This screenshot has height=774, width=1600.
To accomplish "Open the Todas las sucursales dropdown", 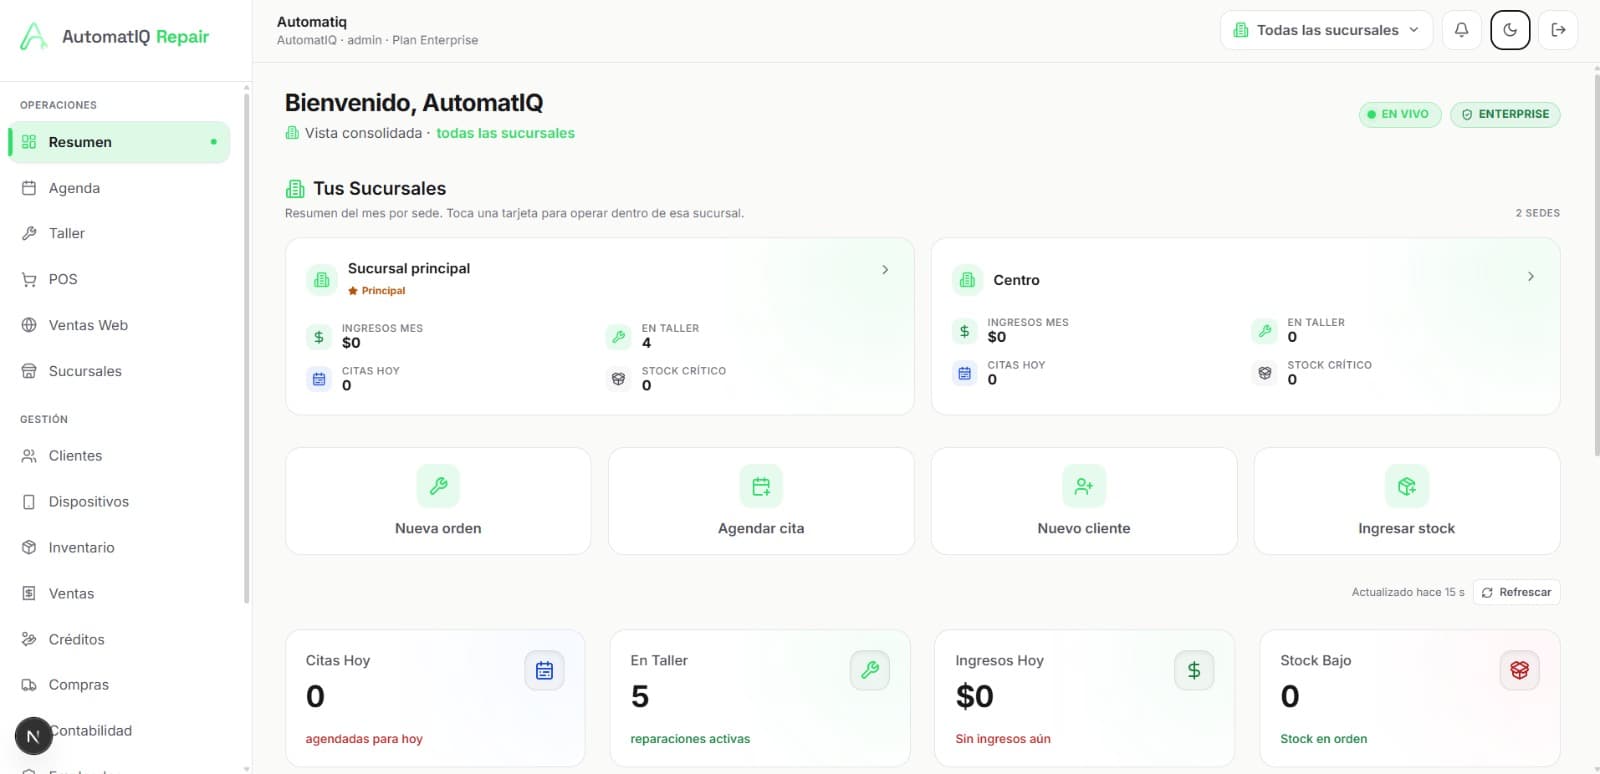I will pyautogui.click(x=1326, y=30).
